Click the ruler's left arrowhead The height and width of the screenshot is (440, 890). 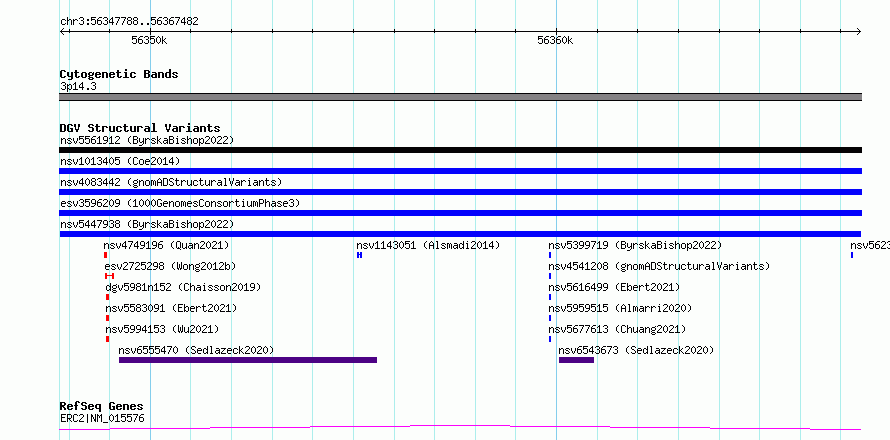coord(62,32)
